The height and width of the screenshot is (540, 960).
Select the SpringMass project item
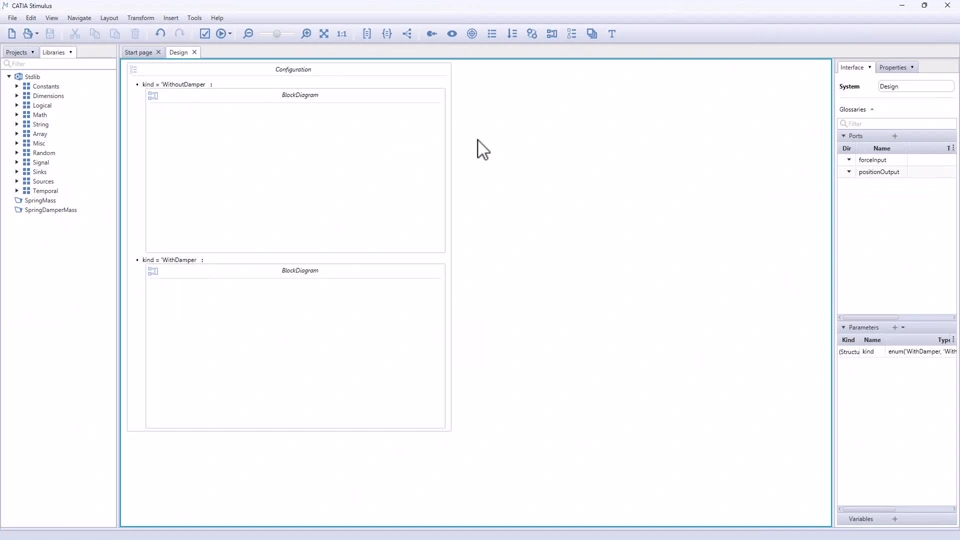click(40, 200)
